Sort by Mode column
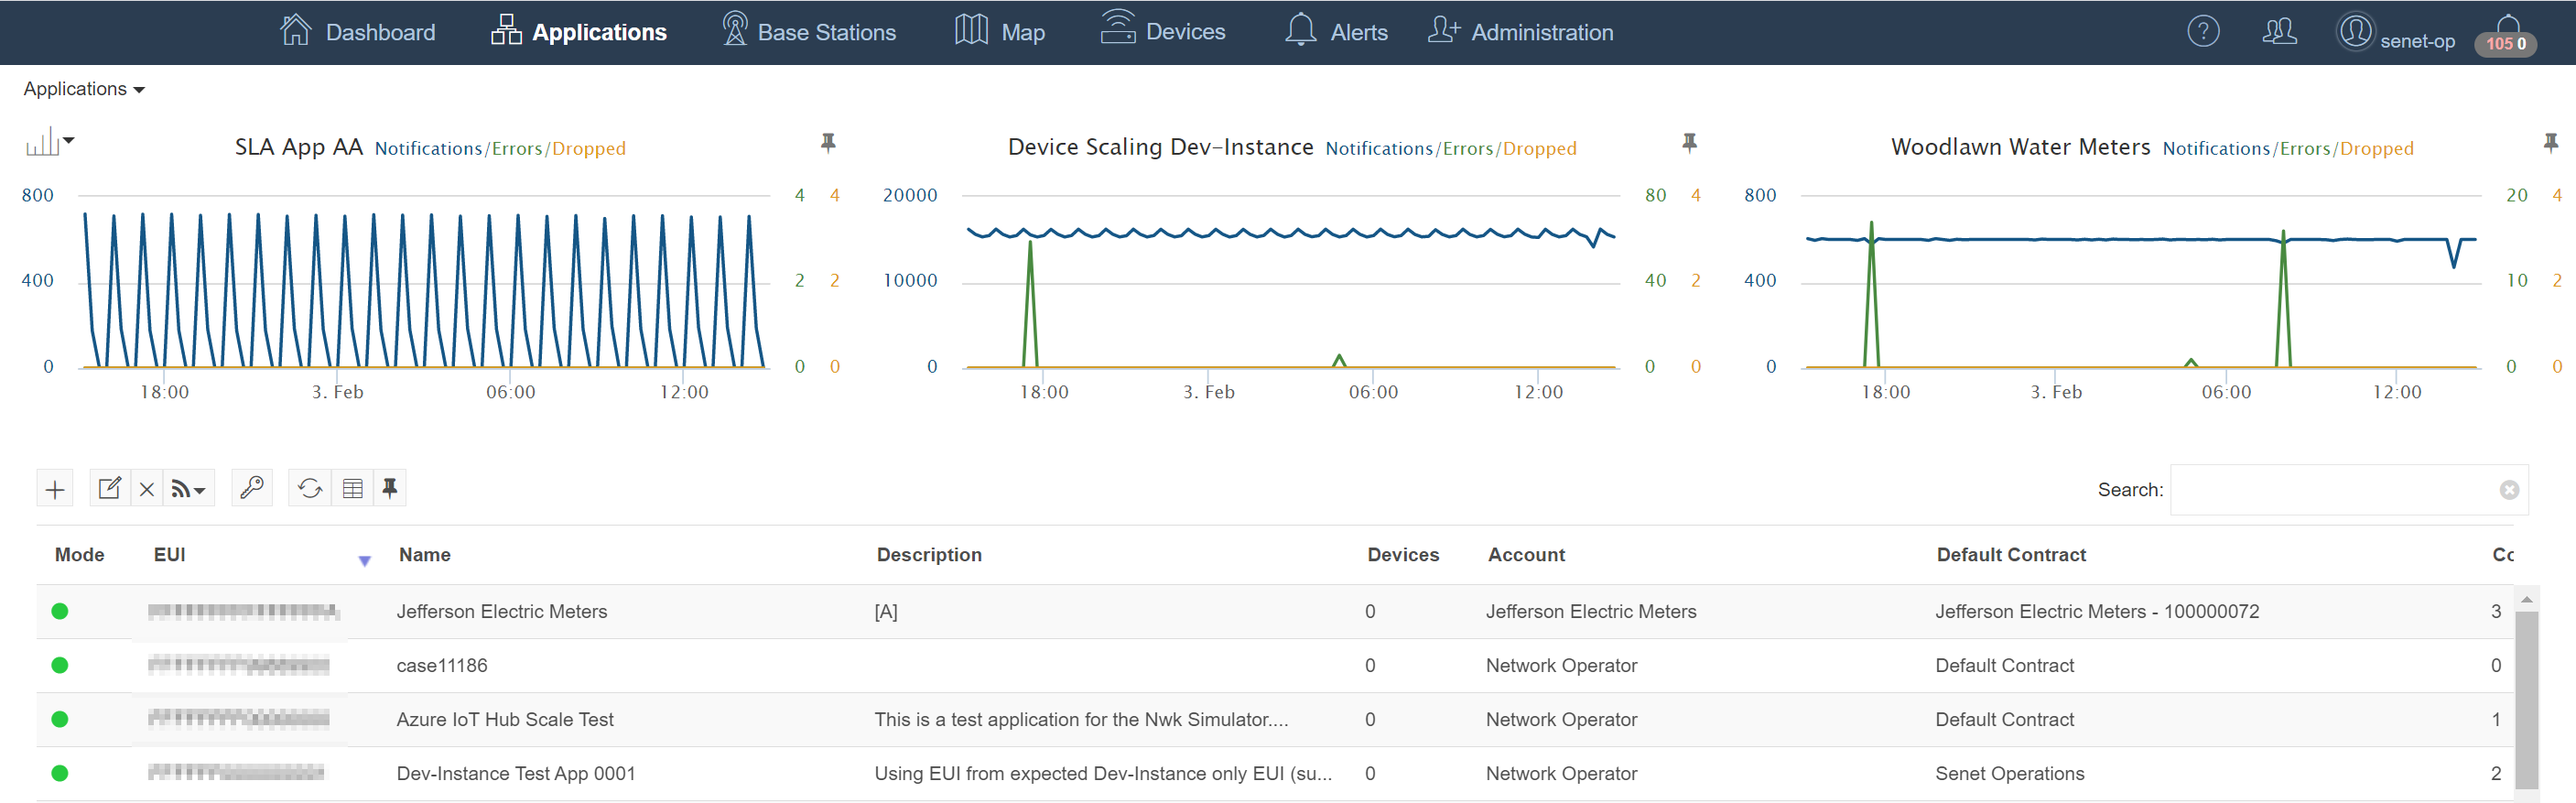 click(79, 555)
